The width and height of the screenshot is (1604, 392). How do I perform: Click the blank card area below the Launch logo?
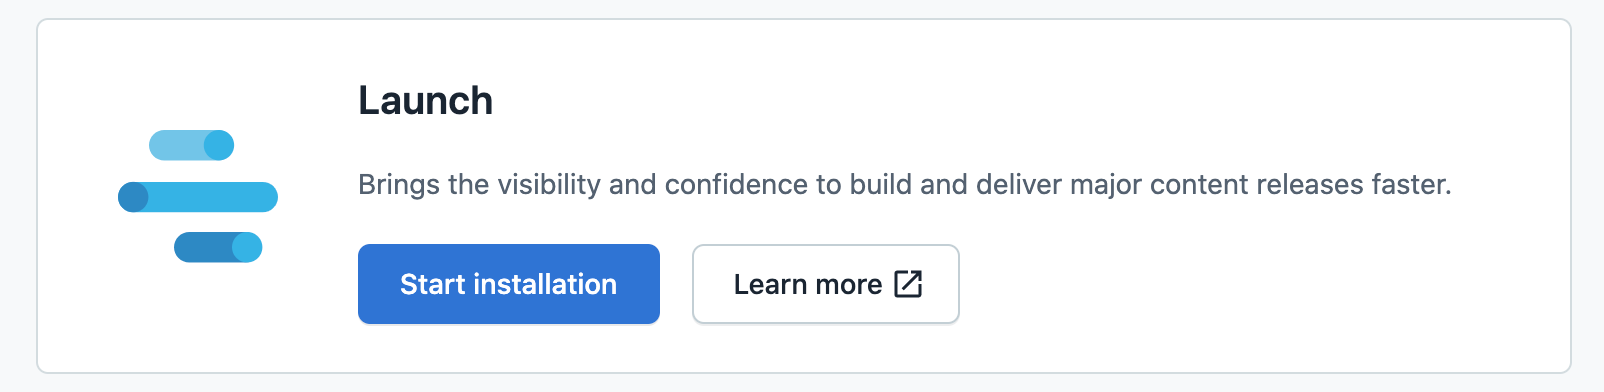198,315
